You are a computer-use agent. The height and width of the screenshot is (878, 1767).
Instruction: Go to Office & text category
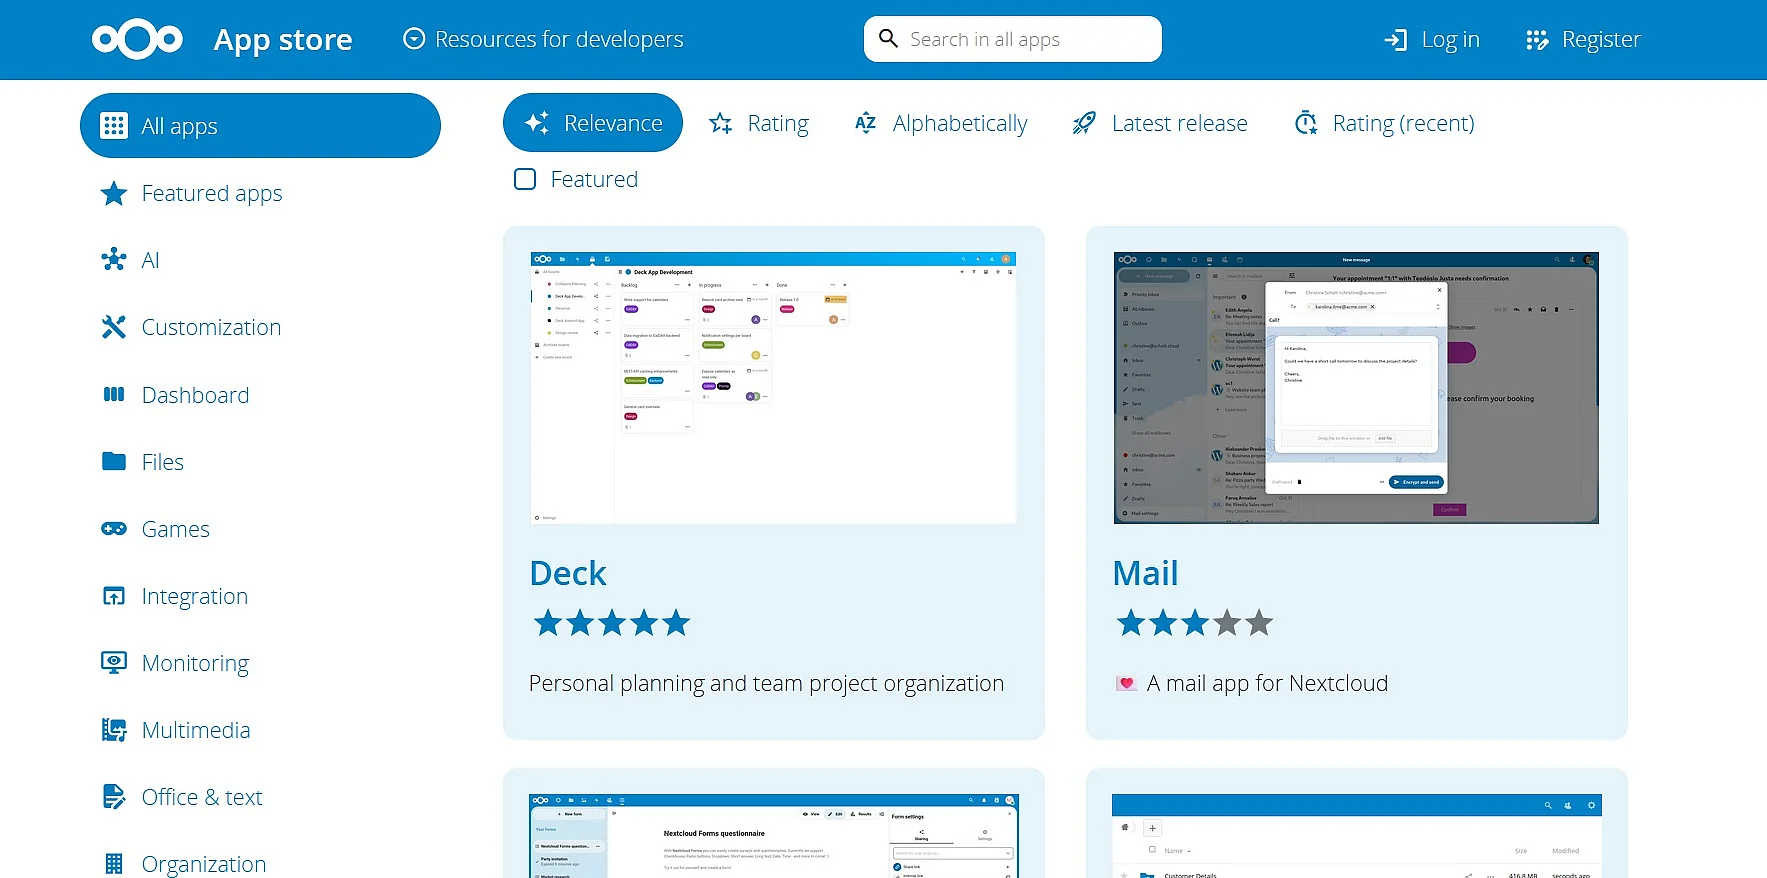tap(202, 797)
